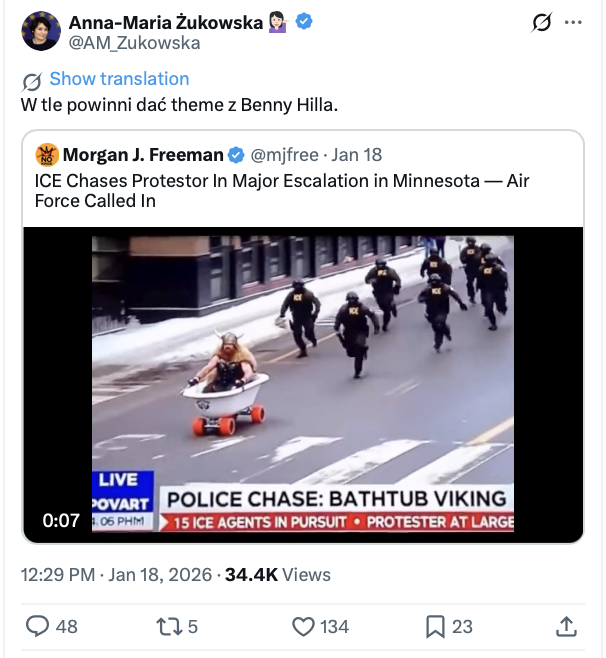Click Morgan J. Freeman's small avatar
This screenshot has height=658, width=606.
pyautogui.click(x=46, y=155)
